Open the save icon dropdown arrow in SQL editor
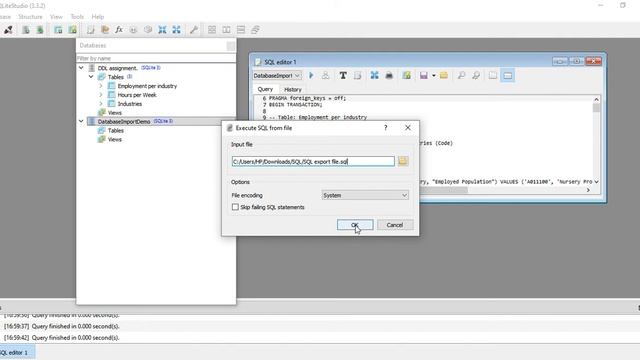 tap(433, 76)
